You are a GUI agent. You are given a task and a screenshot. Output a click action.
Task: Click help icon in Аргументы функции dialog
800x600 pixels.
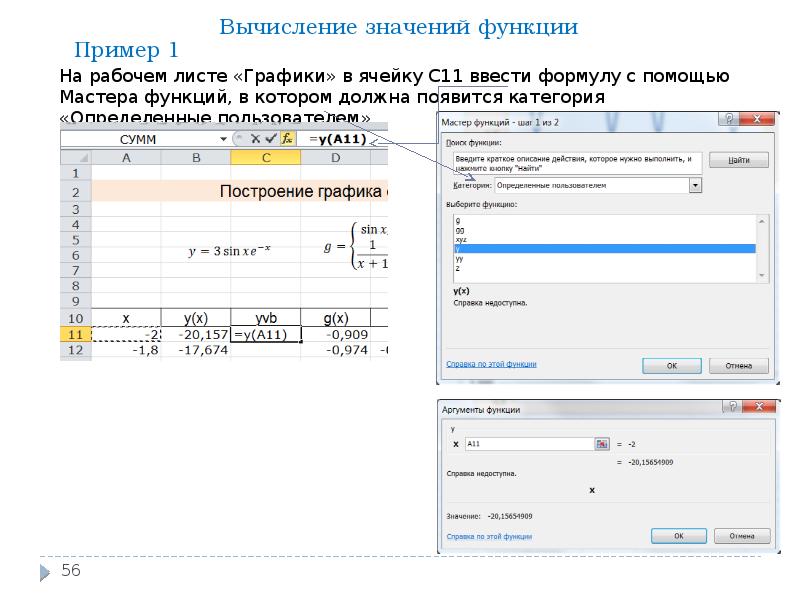[x=731, y=408]
